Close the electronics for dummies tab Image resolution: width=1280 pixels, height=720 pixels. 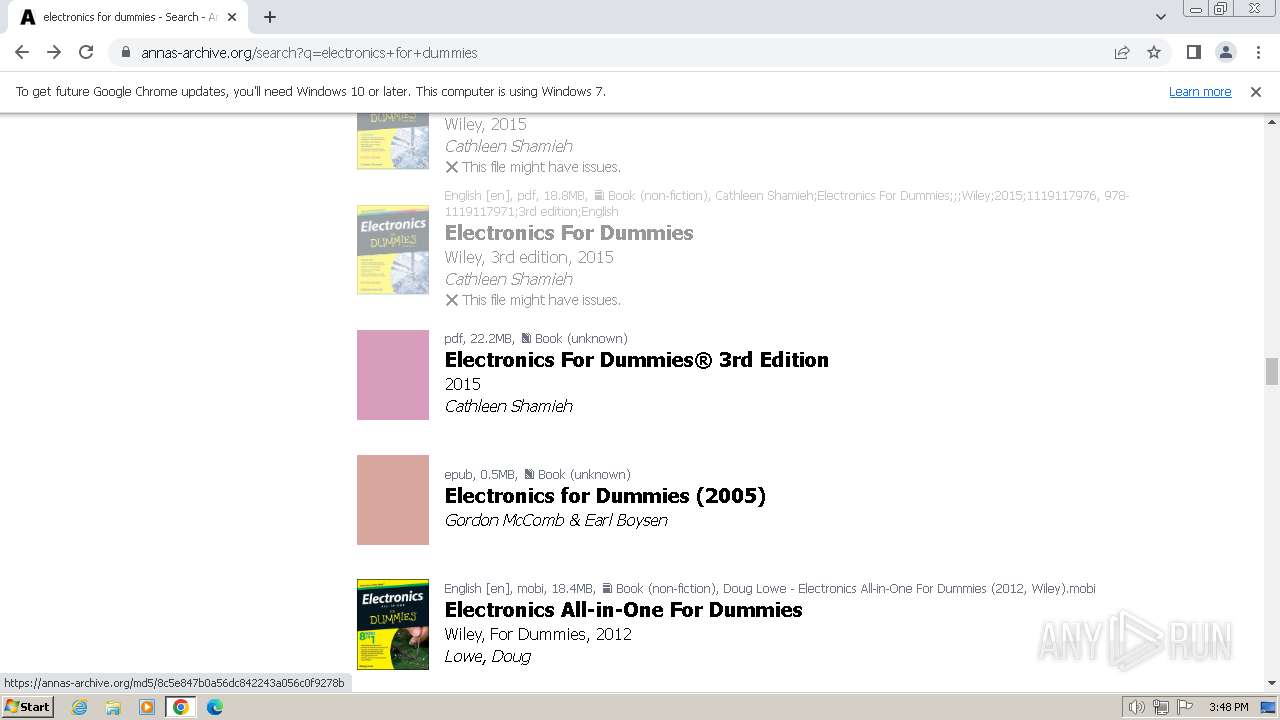[x=232, y=17]
